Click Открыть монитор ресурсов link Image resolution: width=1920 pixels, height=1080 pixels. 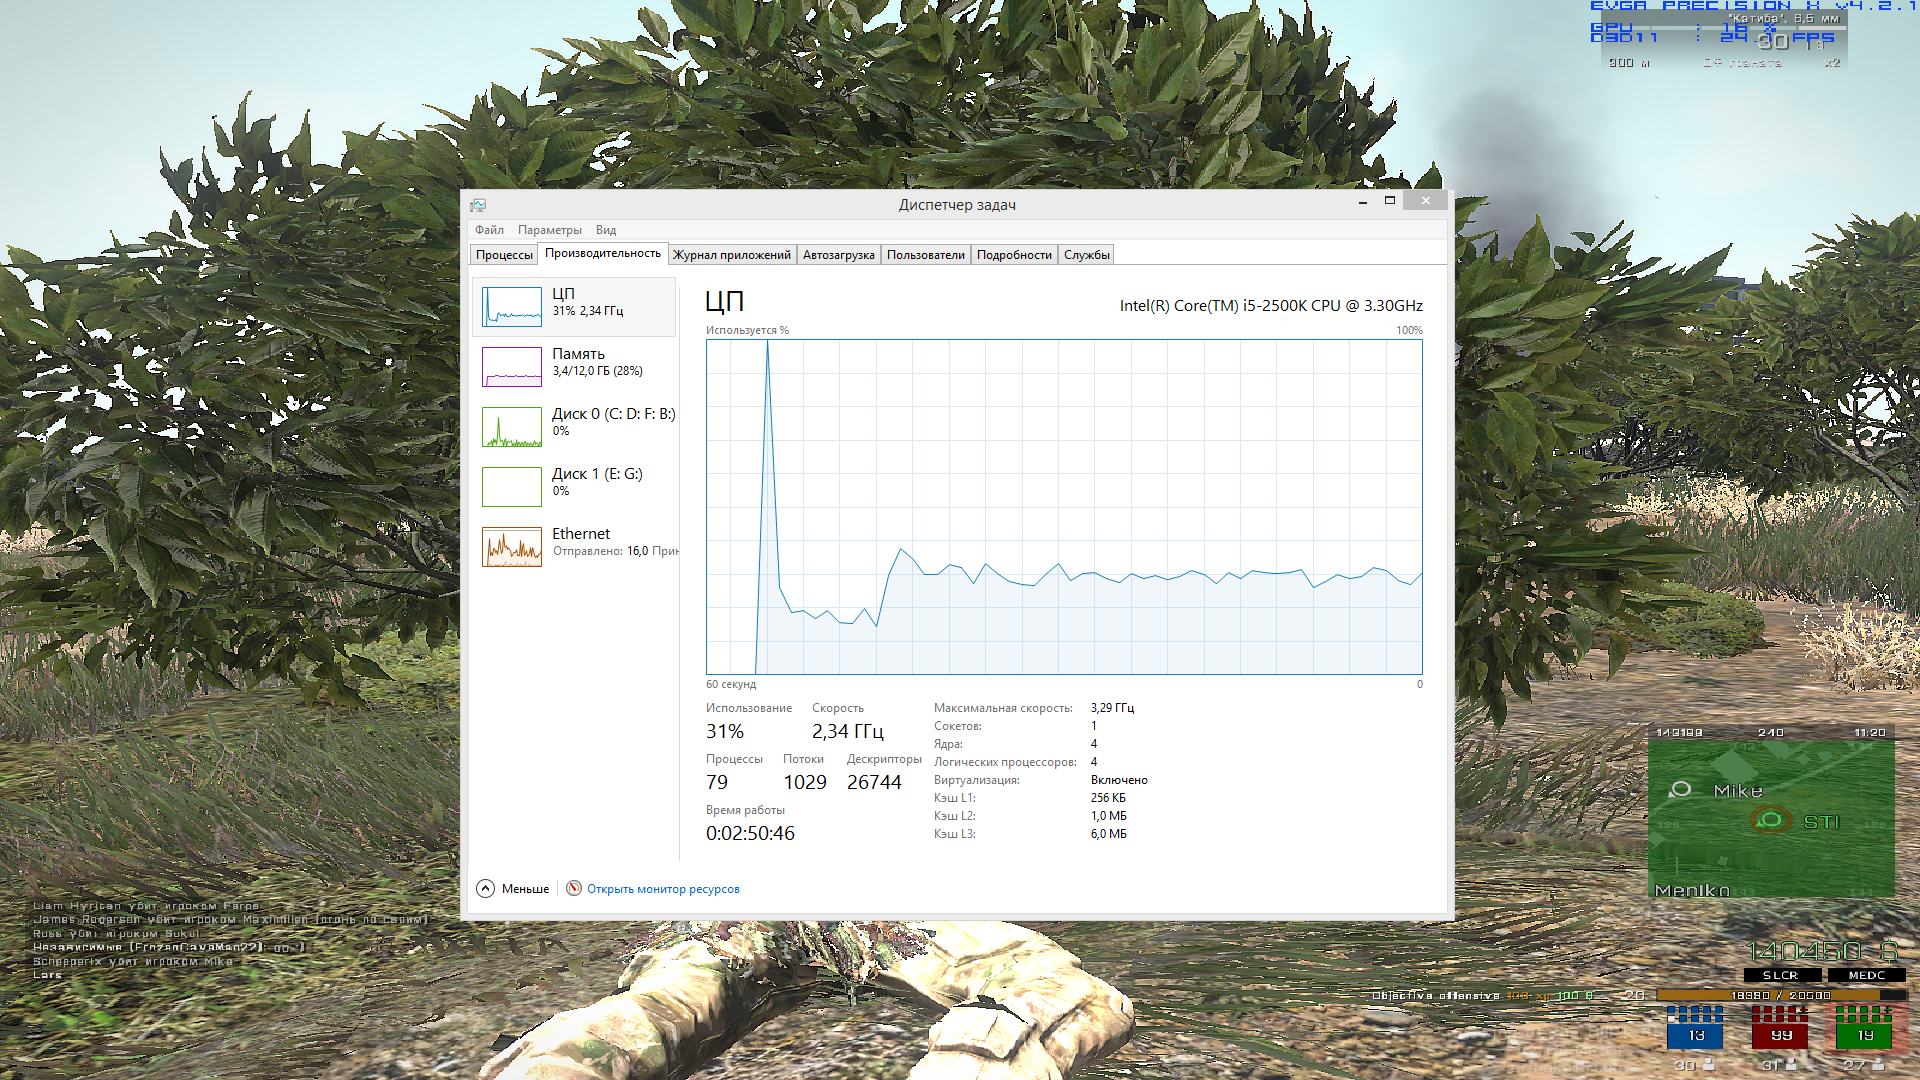pos(663,889)
